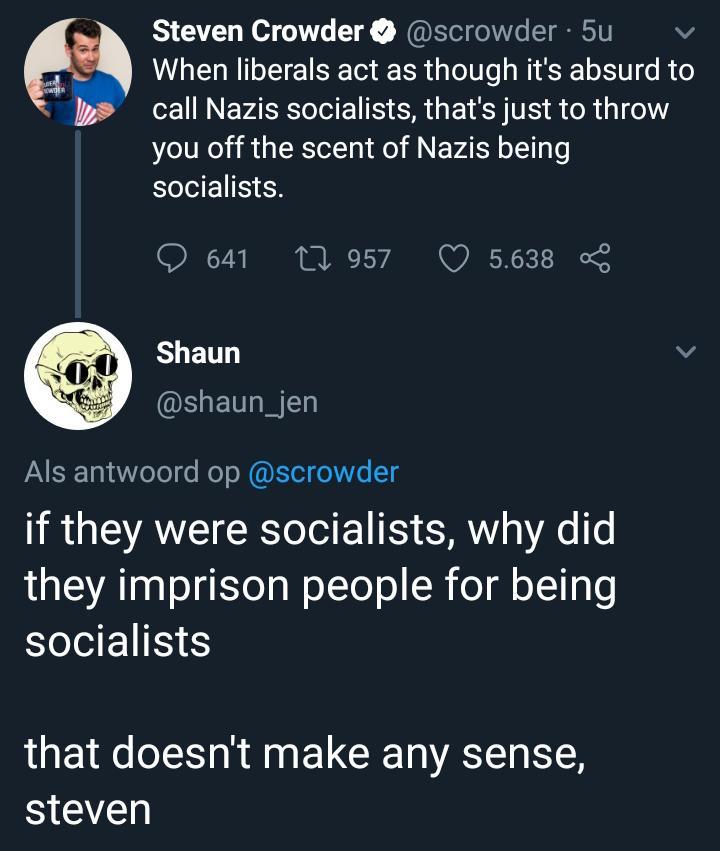The image size is (720, 851).
Task: Click the reply speech bubble icon
Action: [173, 259]
